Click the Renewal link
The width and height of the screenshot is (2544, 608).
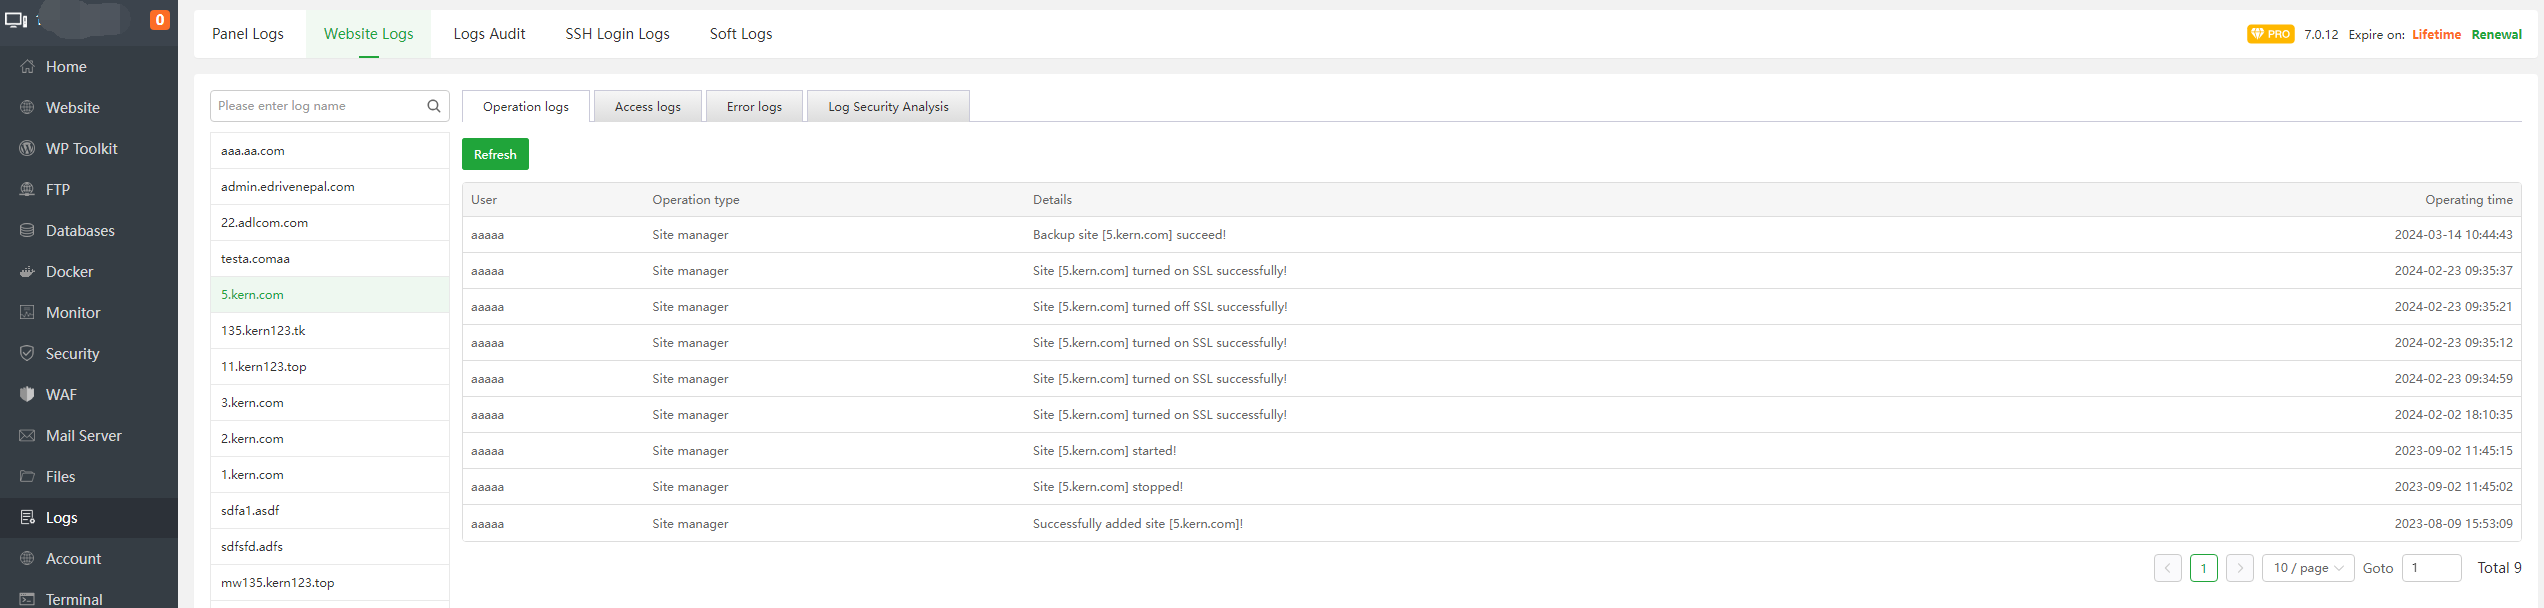pyautogui.click(x=2496, y=35)
